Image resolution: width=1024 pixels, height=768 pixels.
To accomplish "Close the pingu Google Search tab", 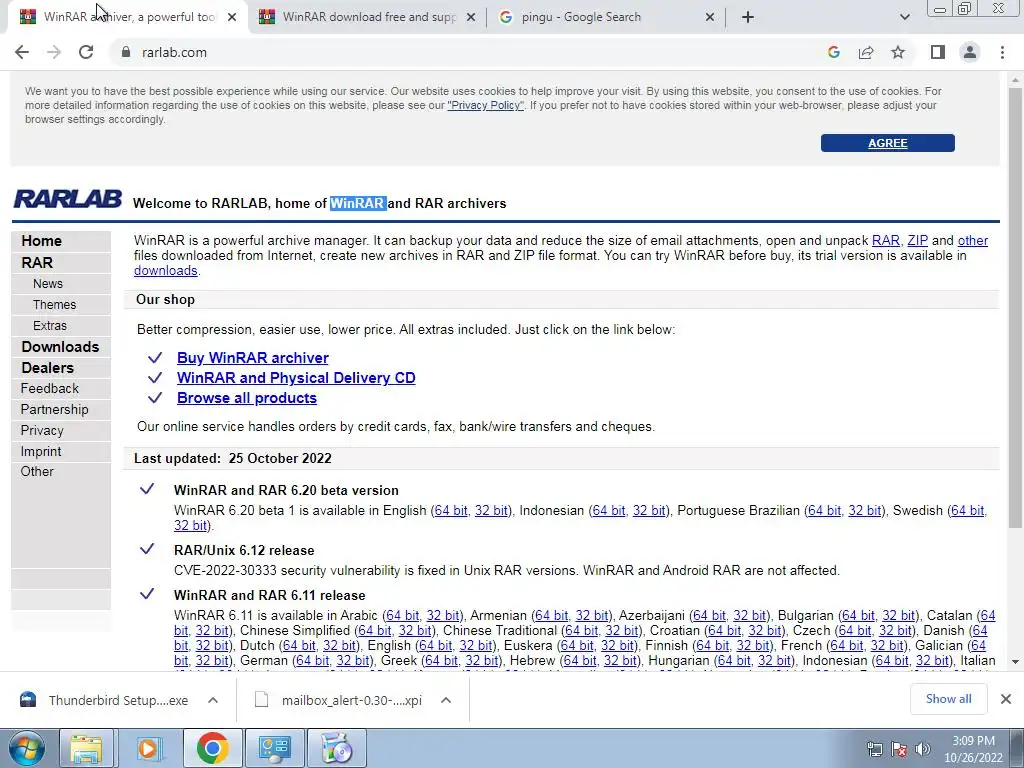I will [710, 17].
